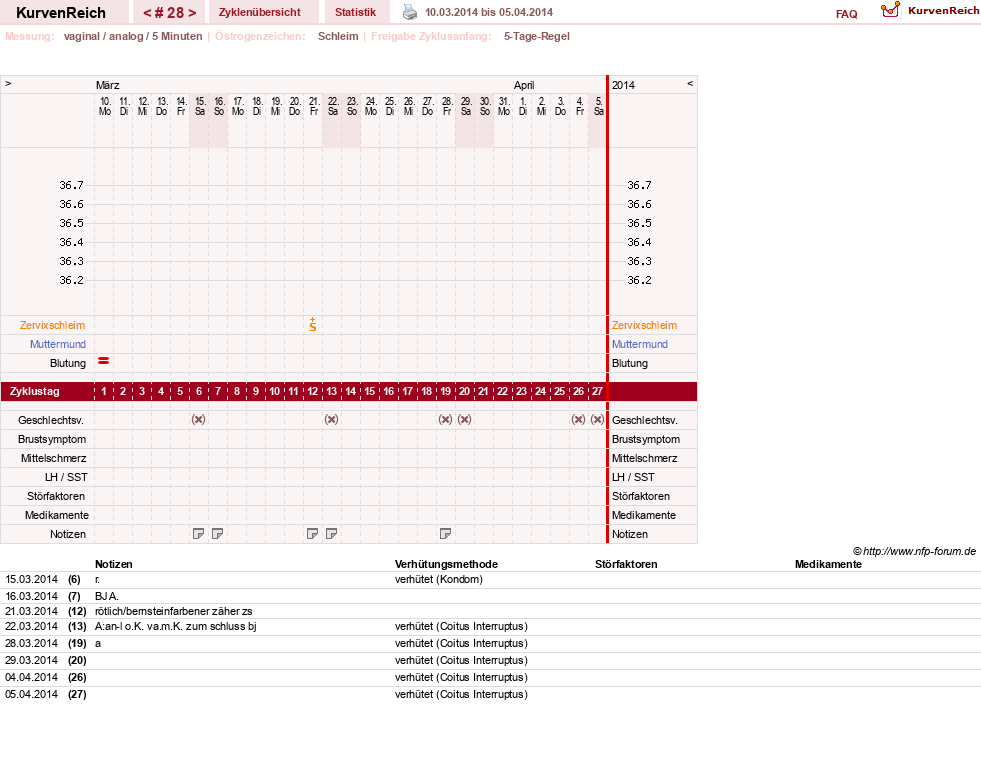Click Verhütungsmethode column header
This screenshot has width=981, height=763.
tap(446, 564)
